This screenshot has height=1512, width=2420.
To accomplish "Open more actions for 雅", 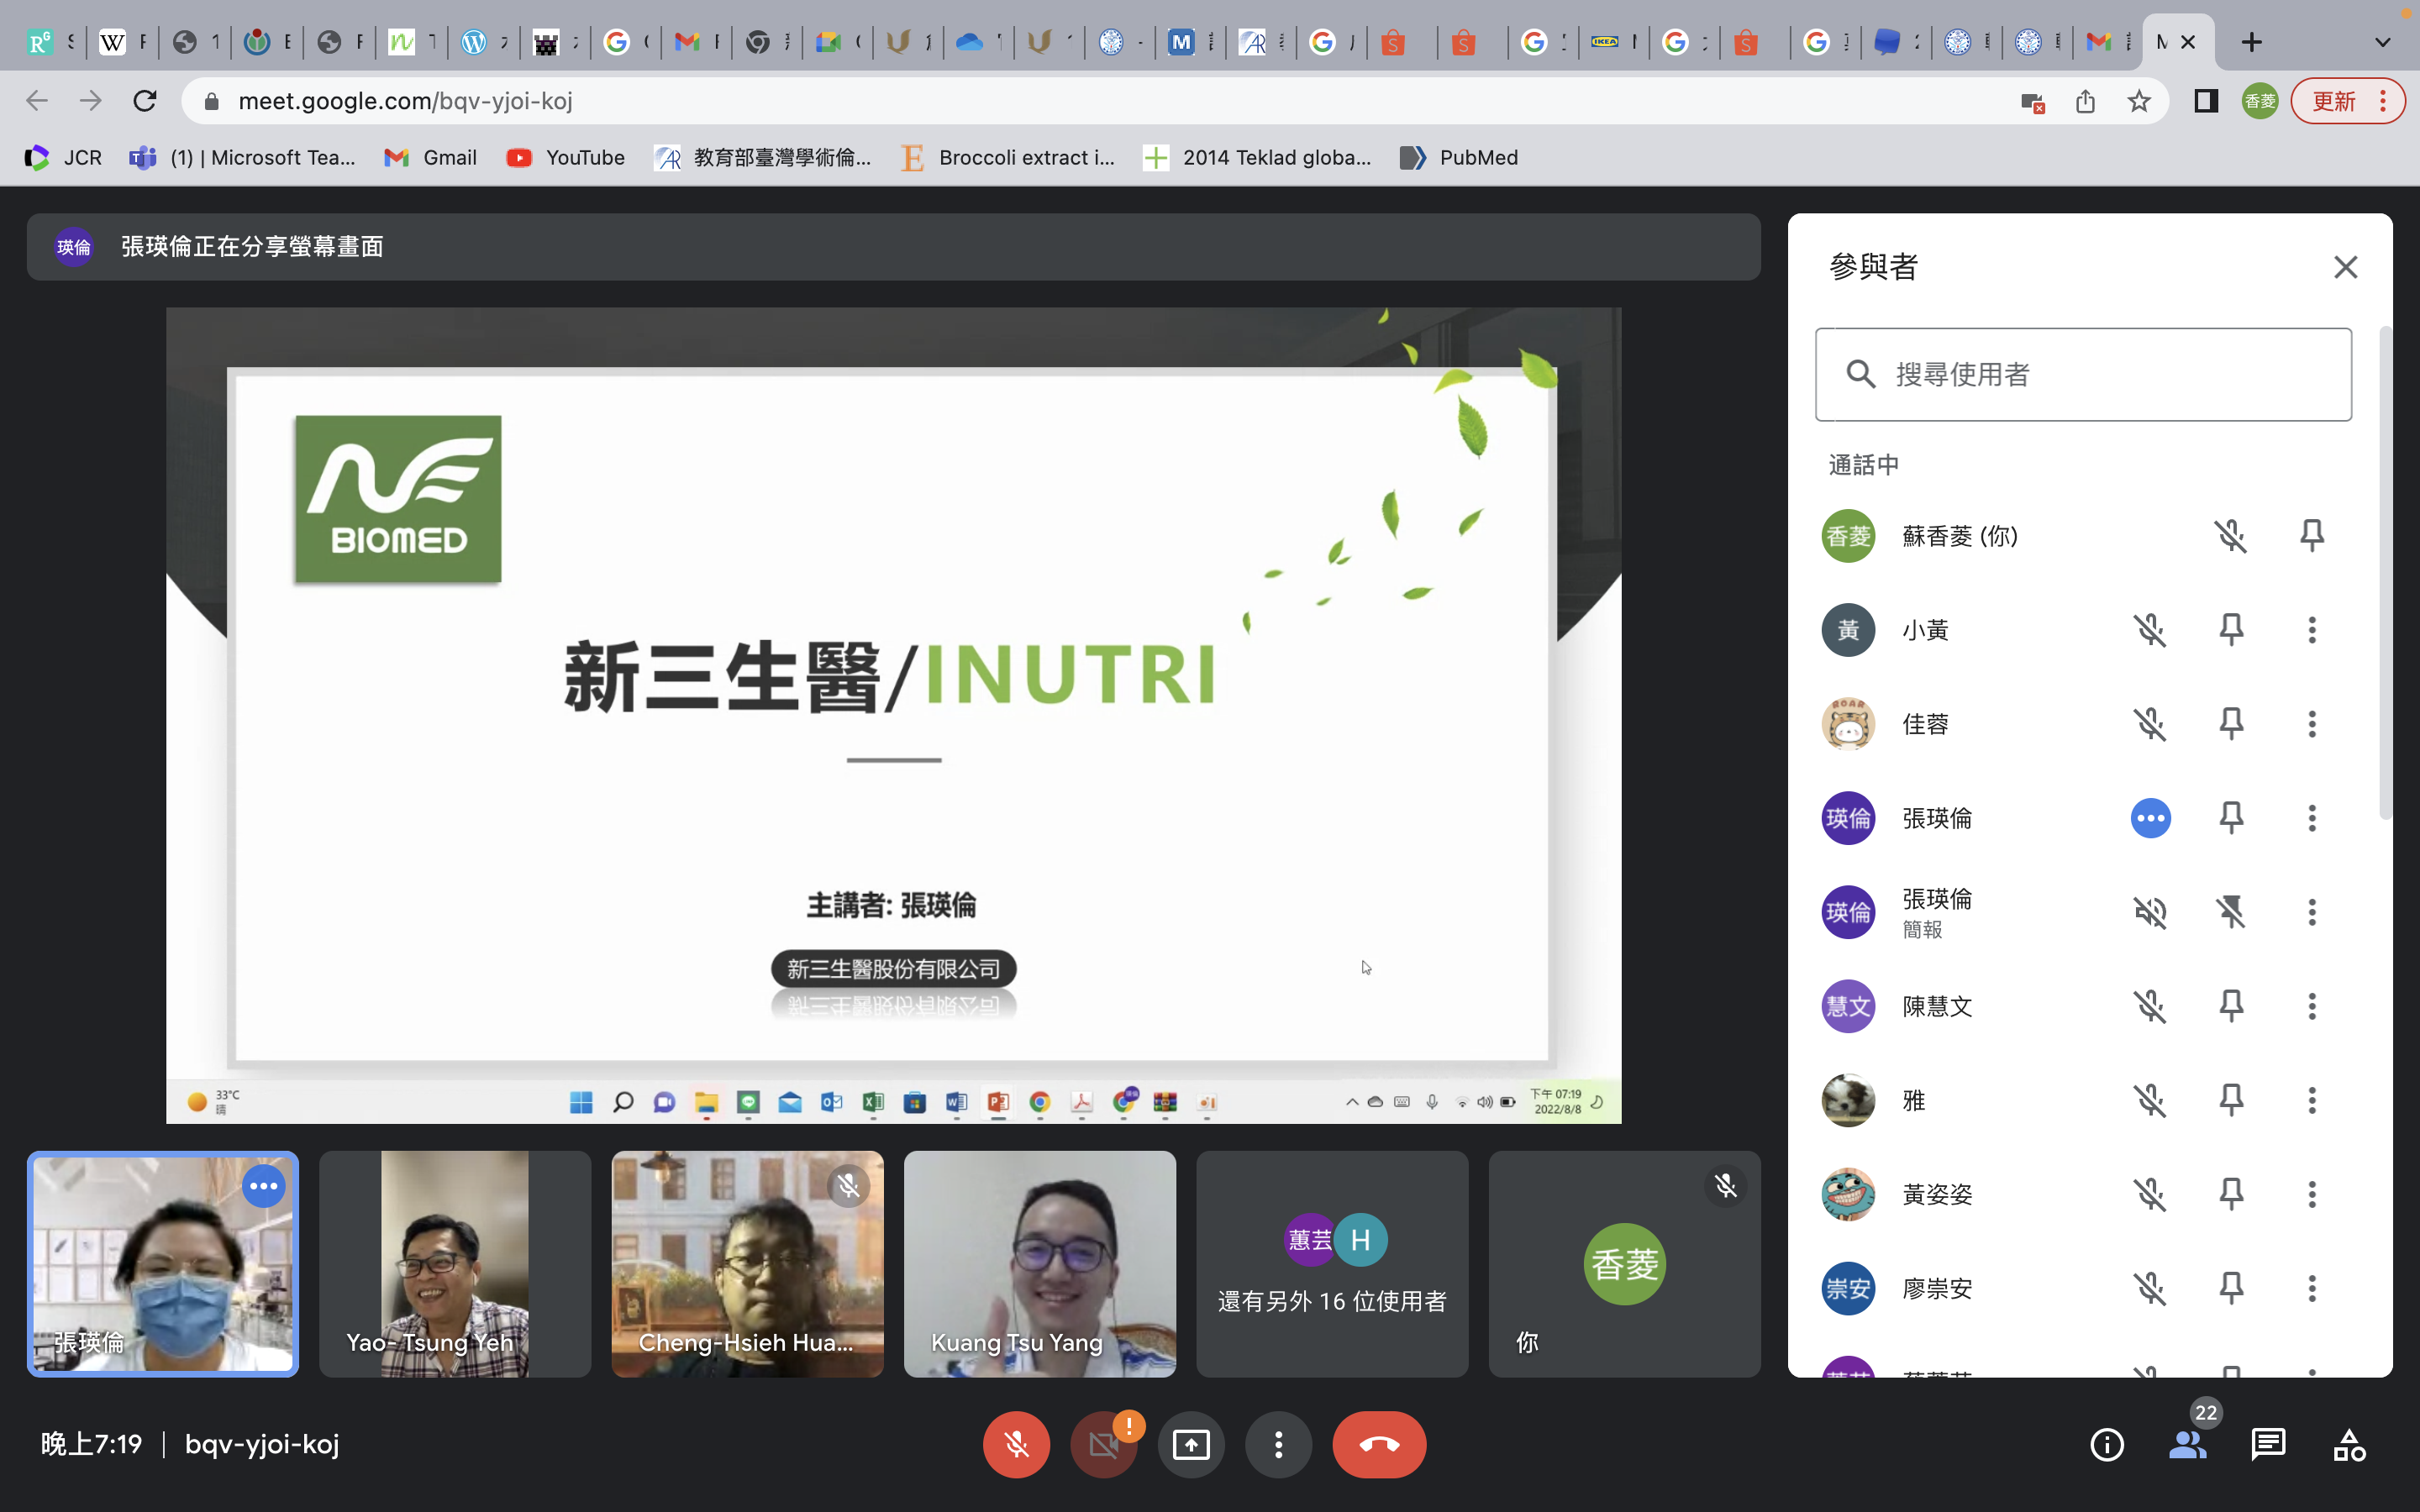I will coord(2311,1100).
